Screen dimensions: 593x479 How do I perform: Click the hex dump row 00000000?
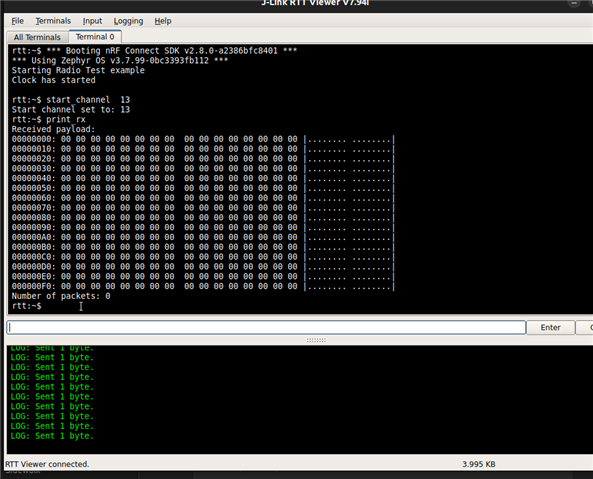[x=203, y=139]
